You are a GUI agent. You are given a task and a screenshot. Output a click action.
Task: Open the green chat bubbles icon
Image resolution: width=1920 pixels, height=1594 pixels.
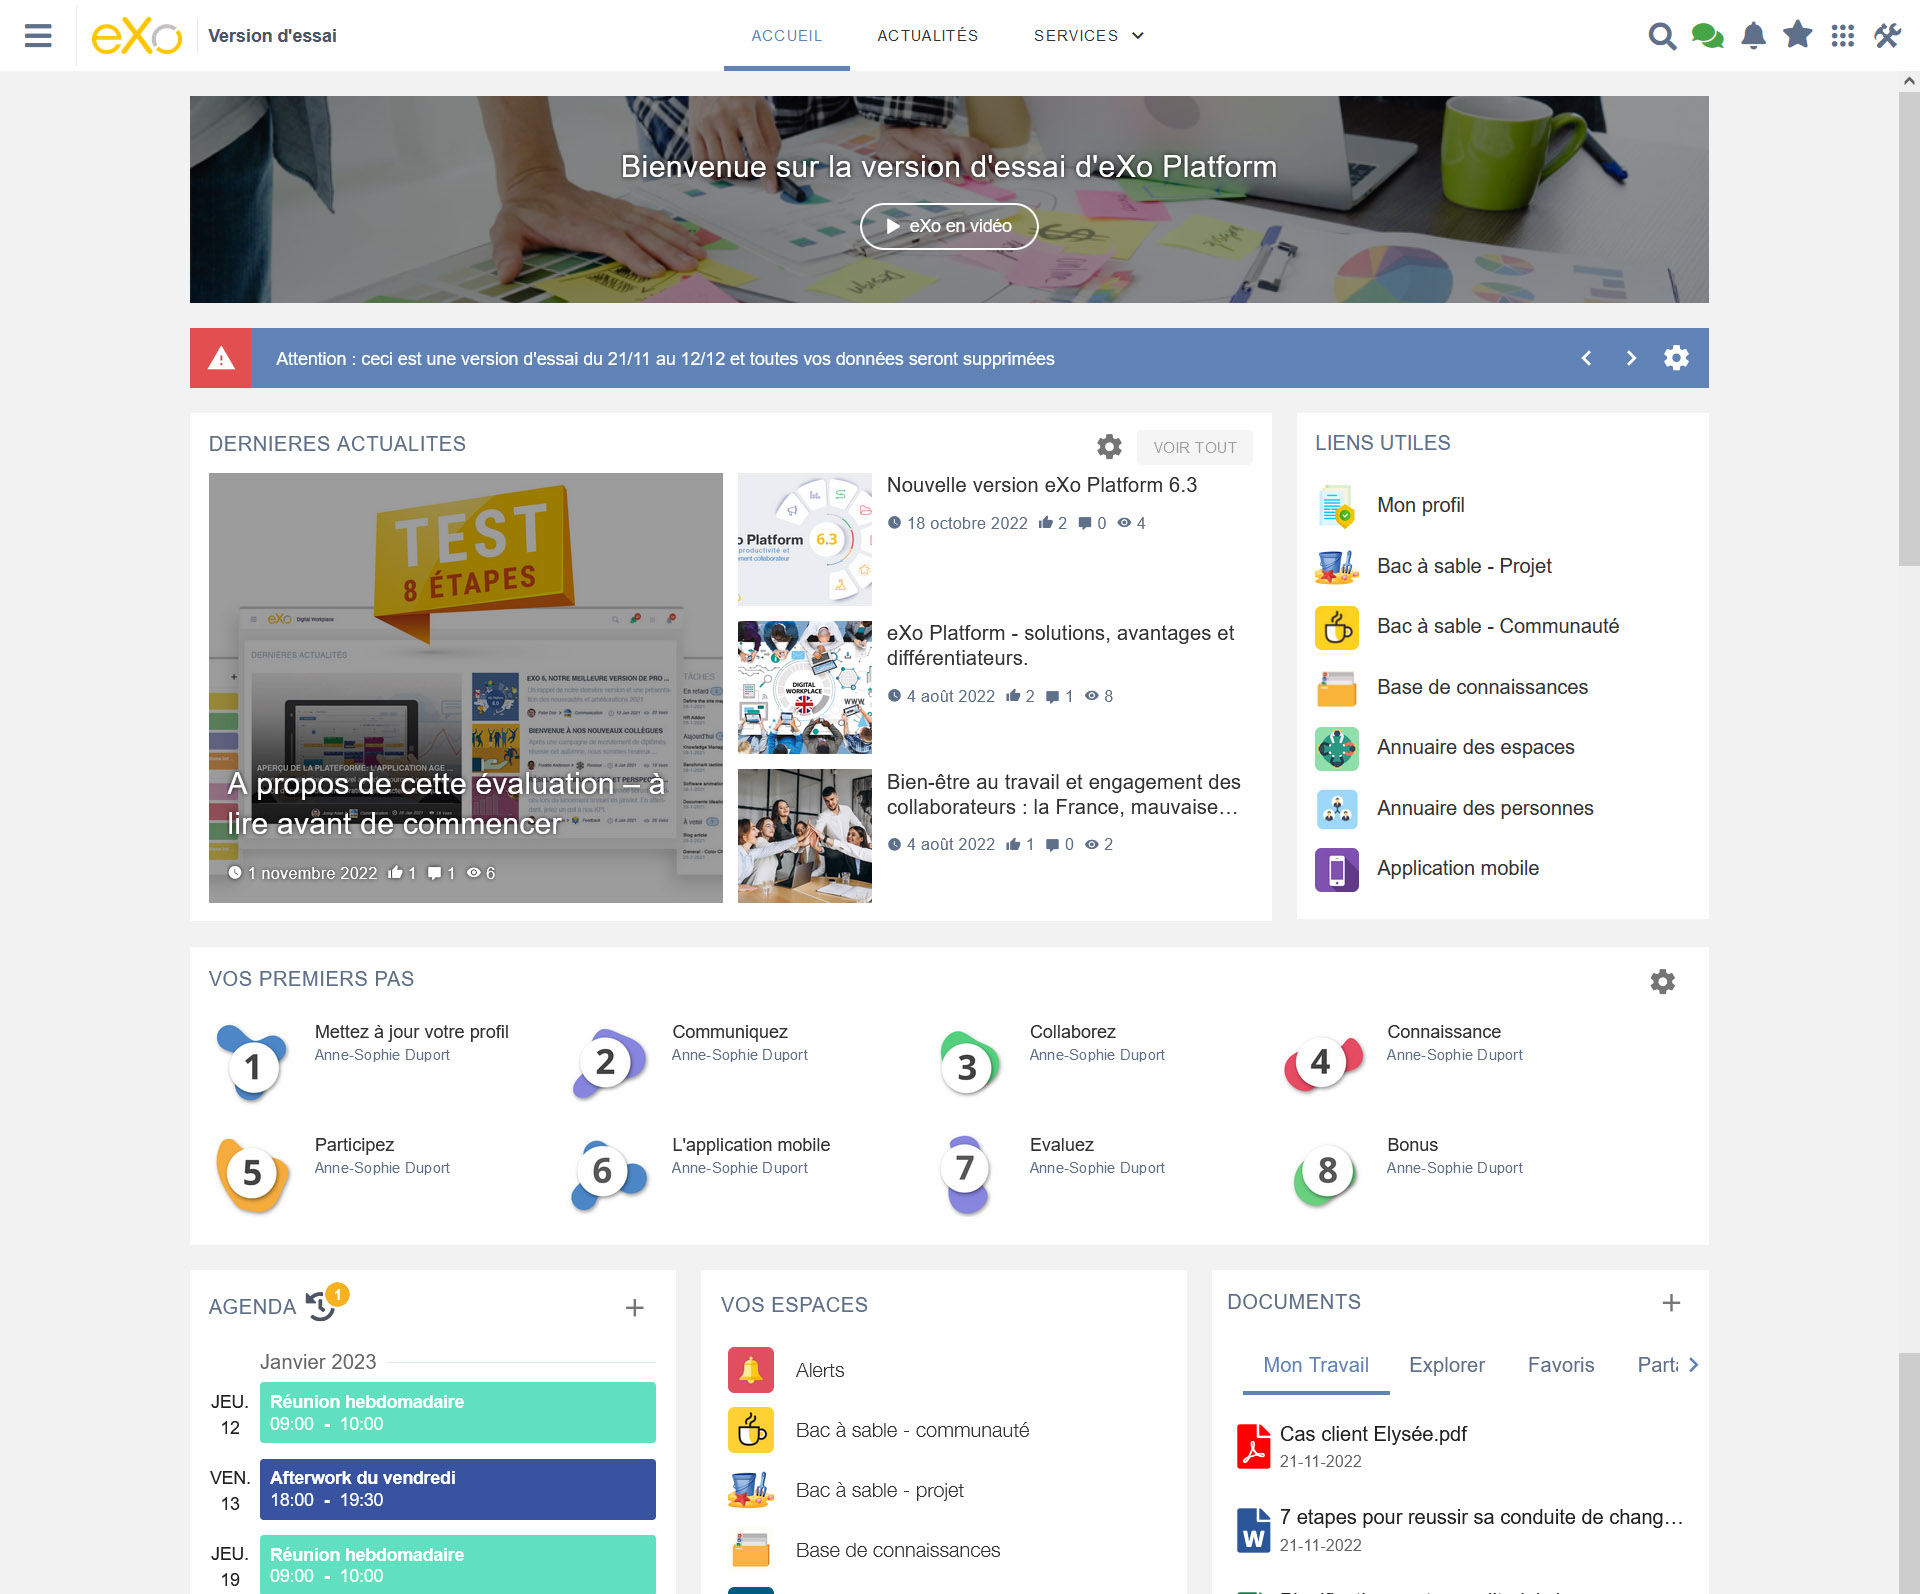pos(1707,36)
